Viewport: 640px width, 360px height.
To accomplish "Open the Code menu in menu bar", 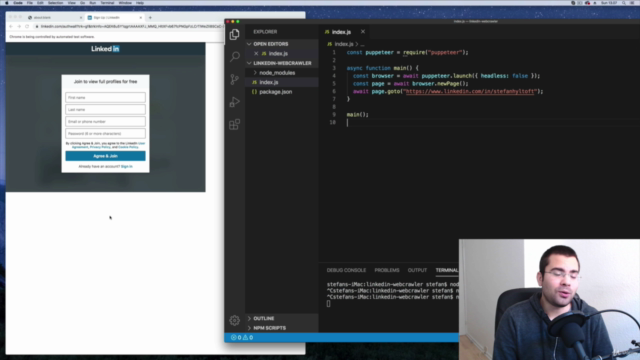I will (18, 3).
